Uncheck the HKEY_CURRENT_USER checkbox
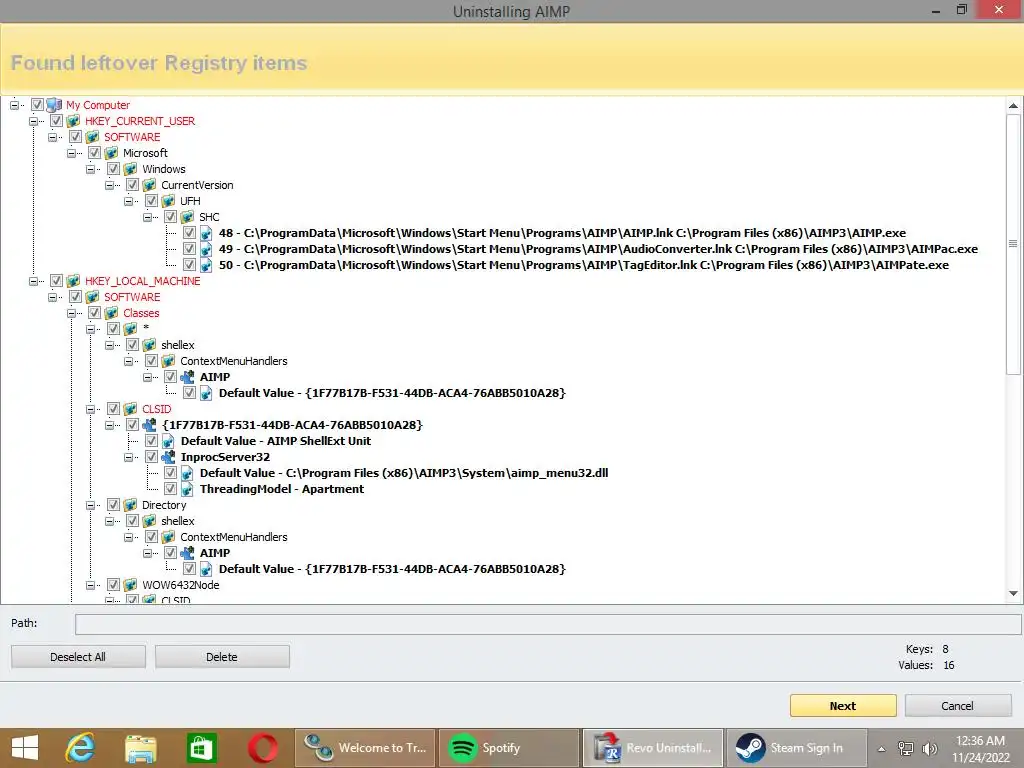 [x=56, y=121]
